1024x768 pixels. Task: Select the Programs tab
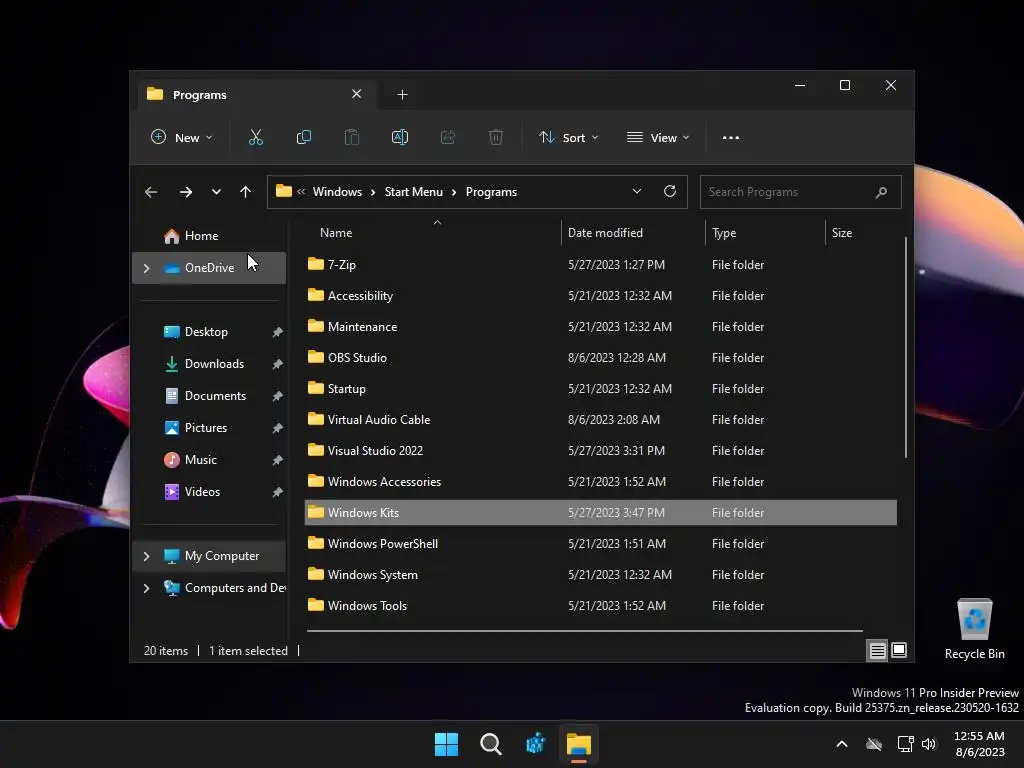tap(255, 95)
